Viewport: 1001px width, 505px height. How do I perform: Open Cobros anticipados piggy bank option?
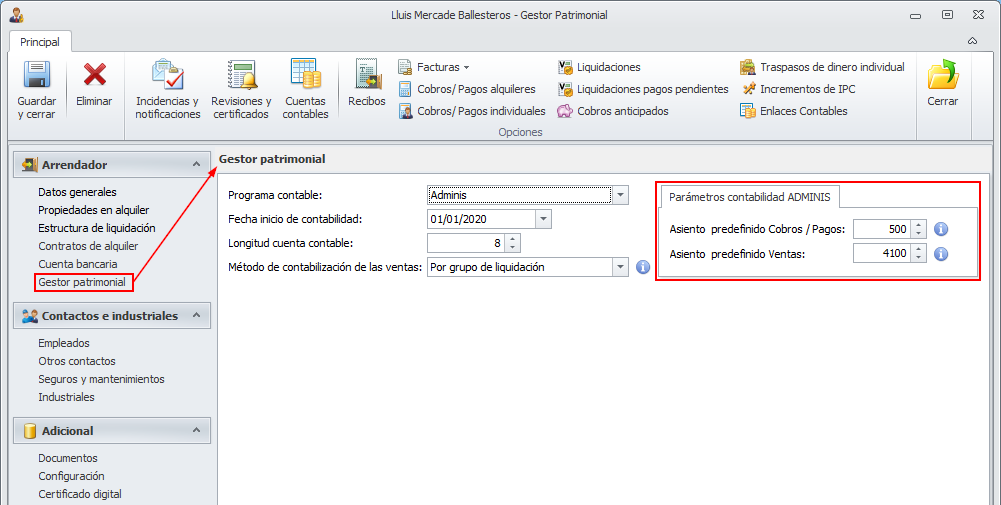pyautogui.click(x=613, y=111)
